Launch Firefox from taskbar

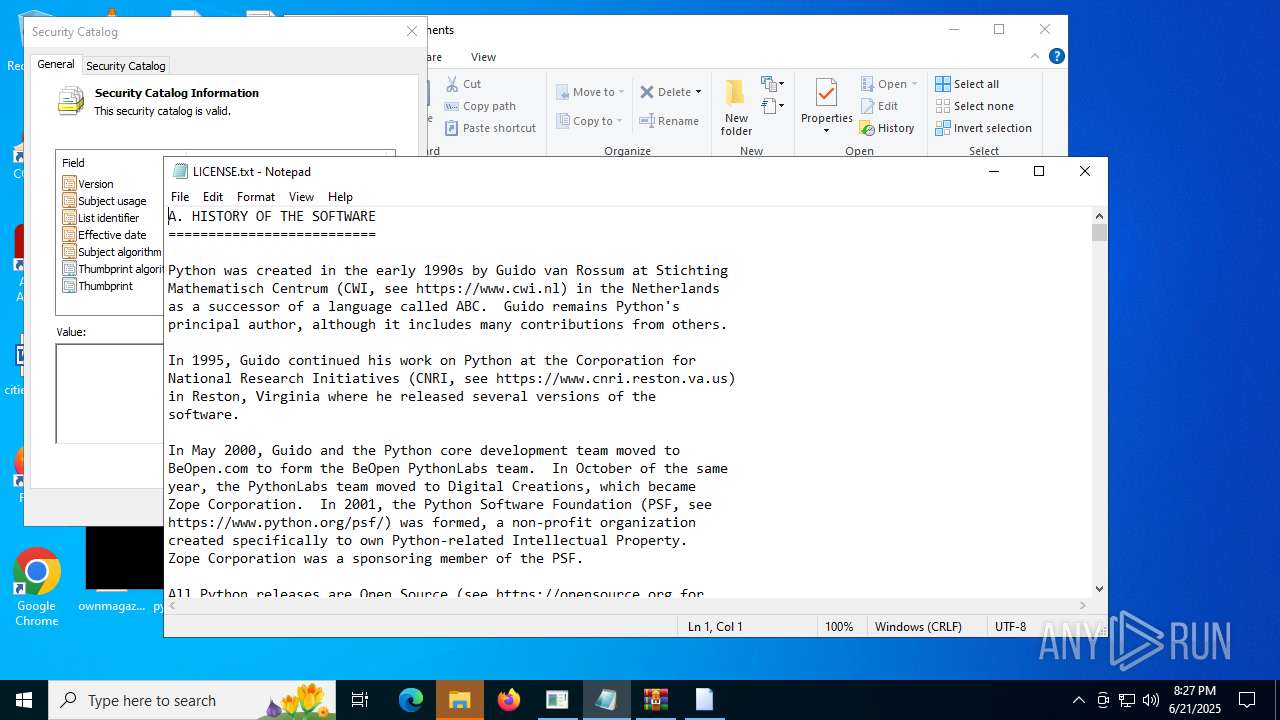coord(508,700)
